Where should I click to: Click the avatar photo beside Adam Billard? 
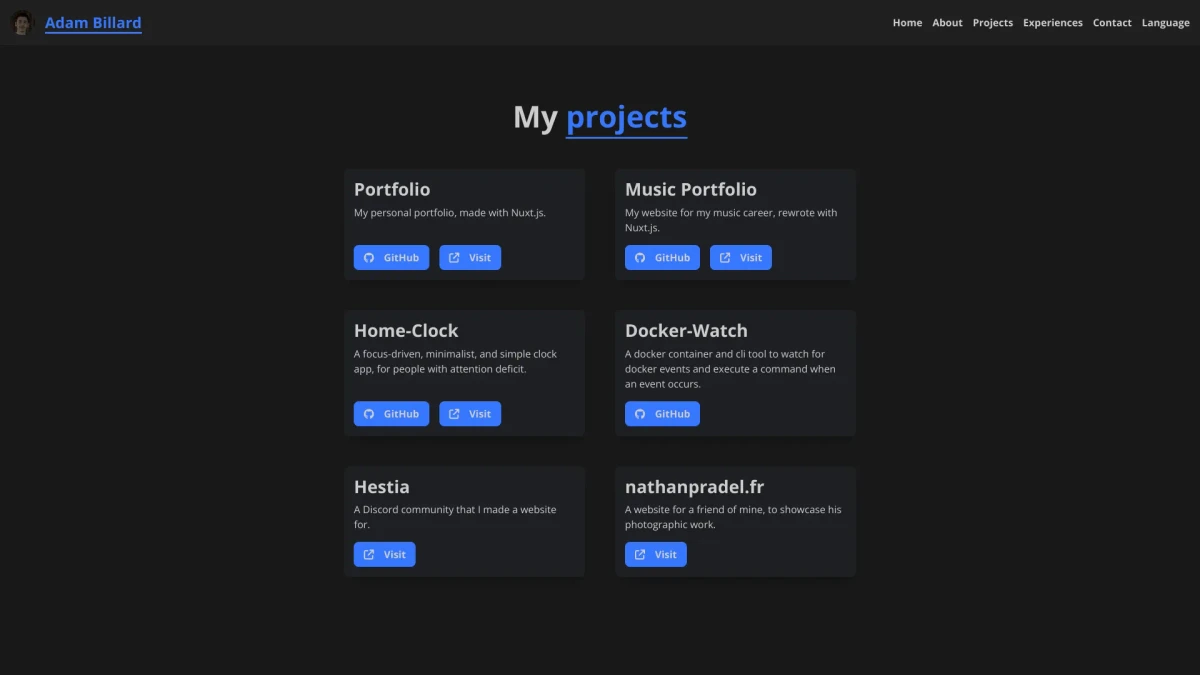coord(22,22)
